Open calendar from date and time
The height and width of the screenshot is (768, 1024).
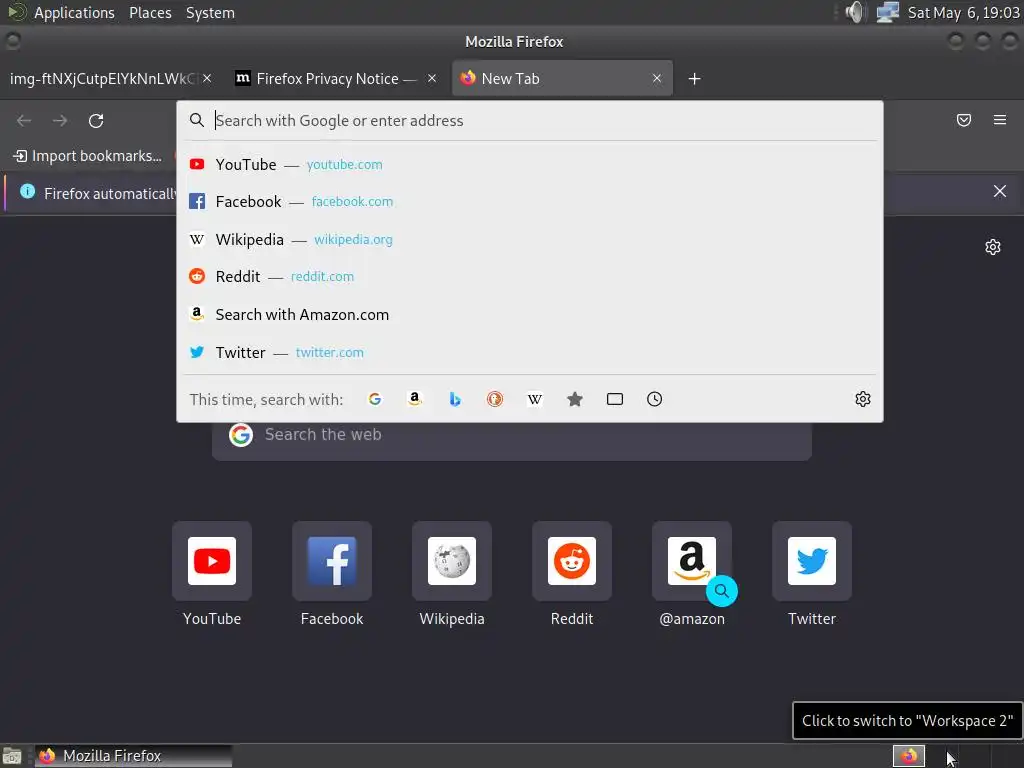point(963,12)
